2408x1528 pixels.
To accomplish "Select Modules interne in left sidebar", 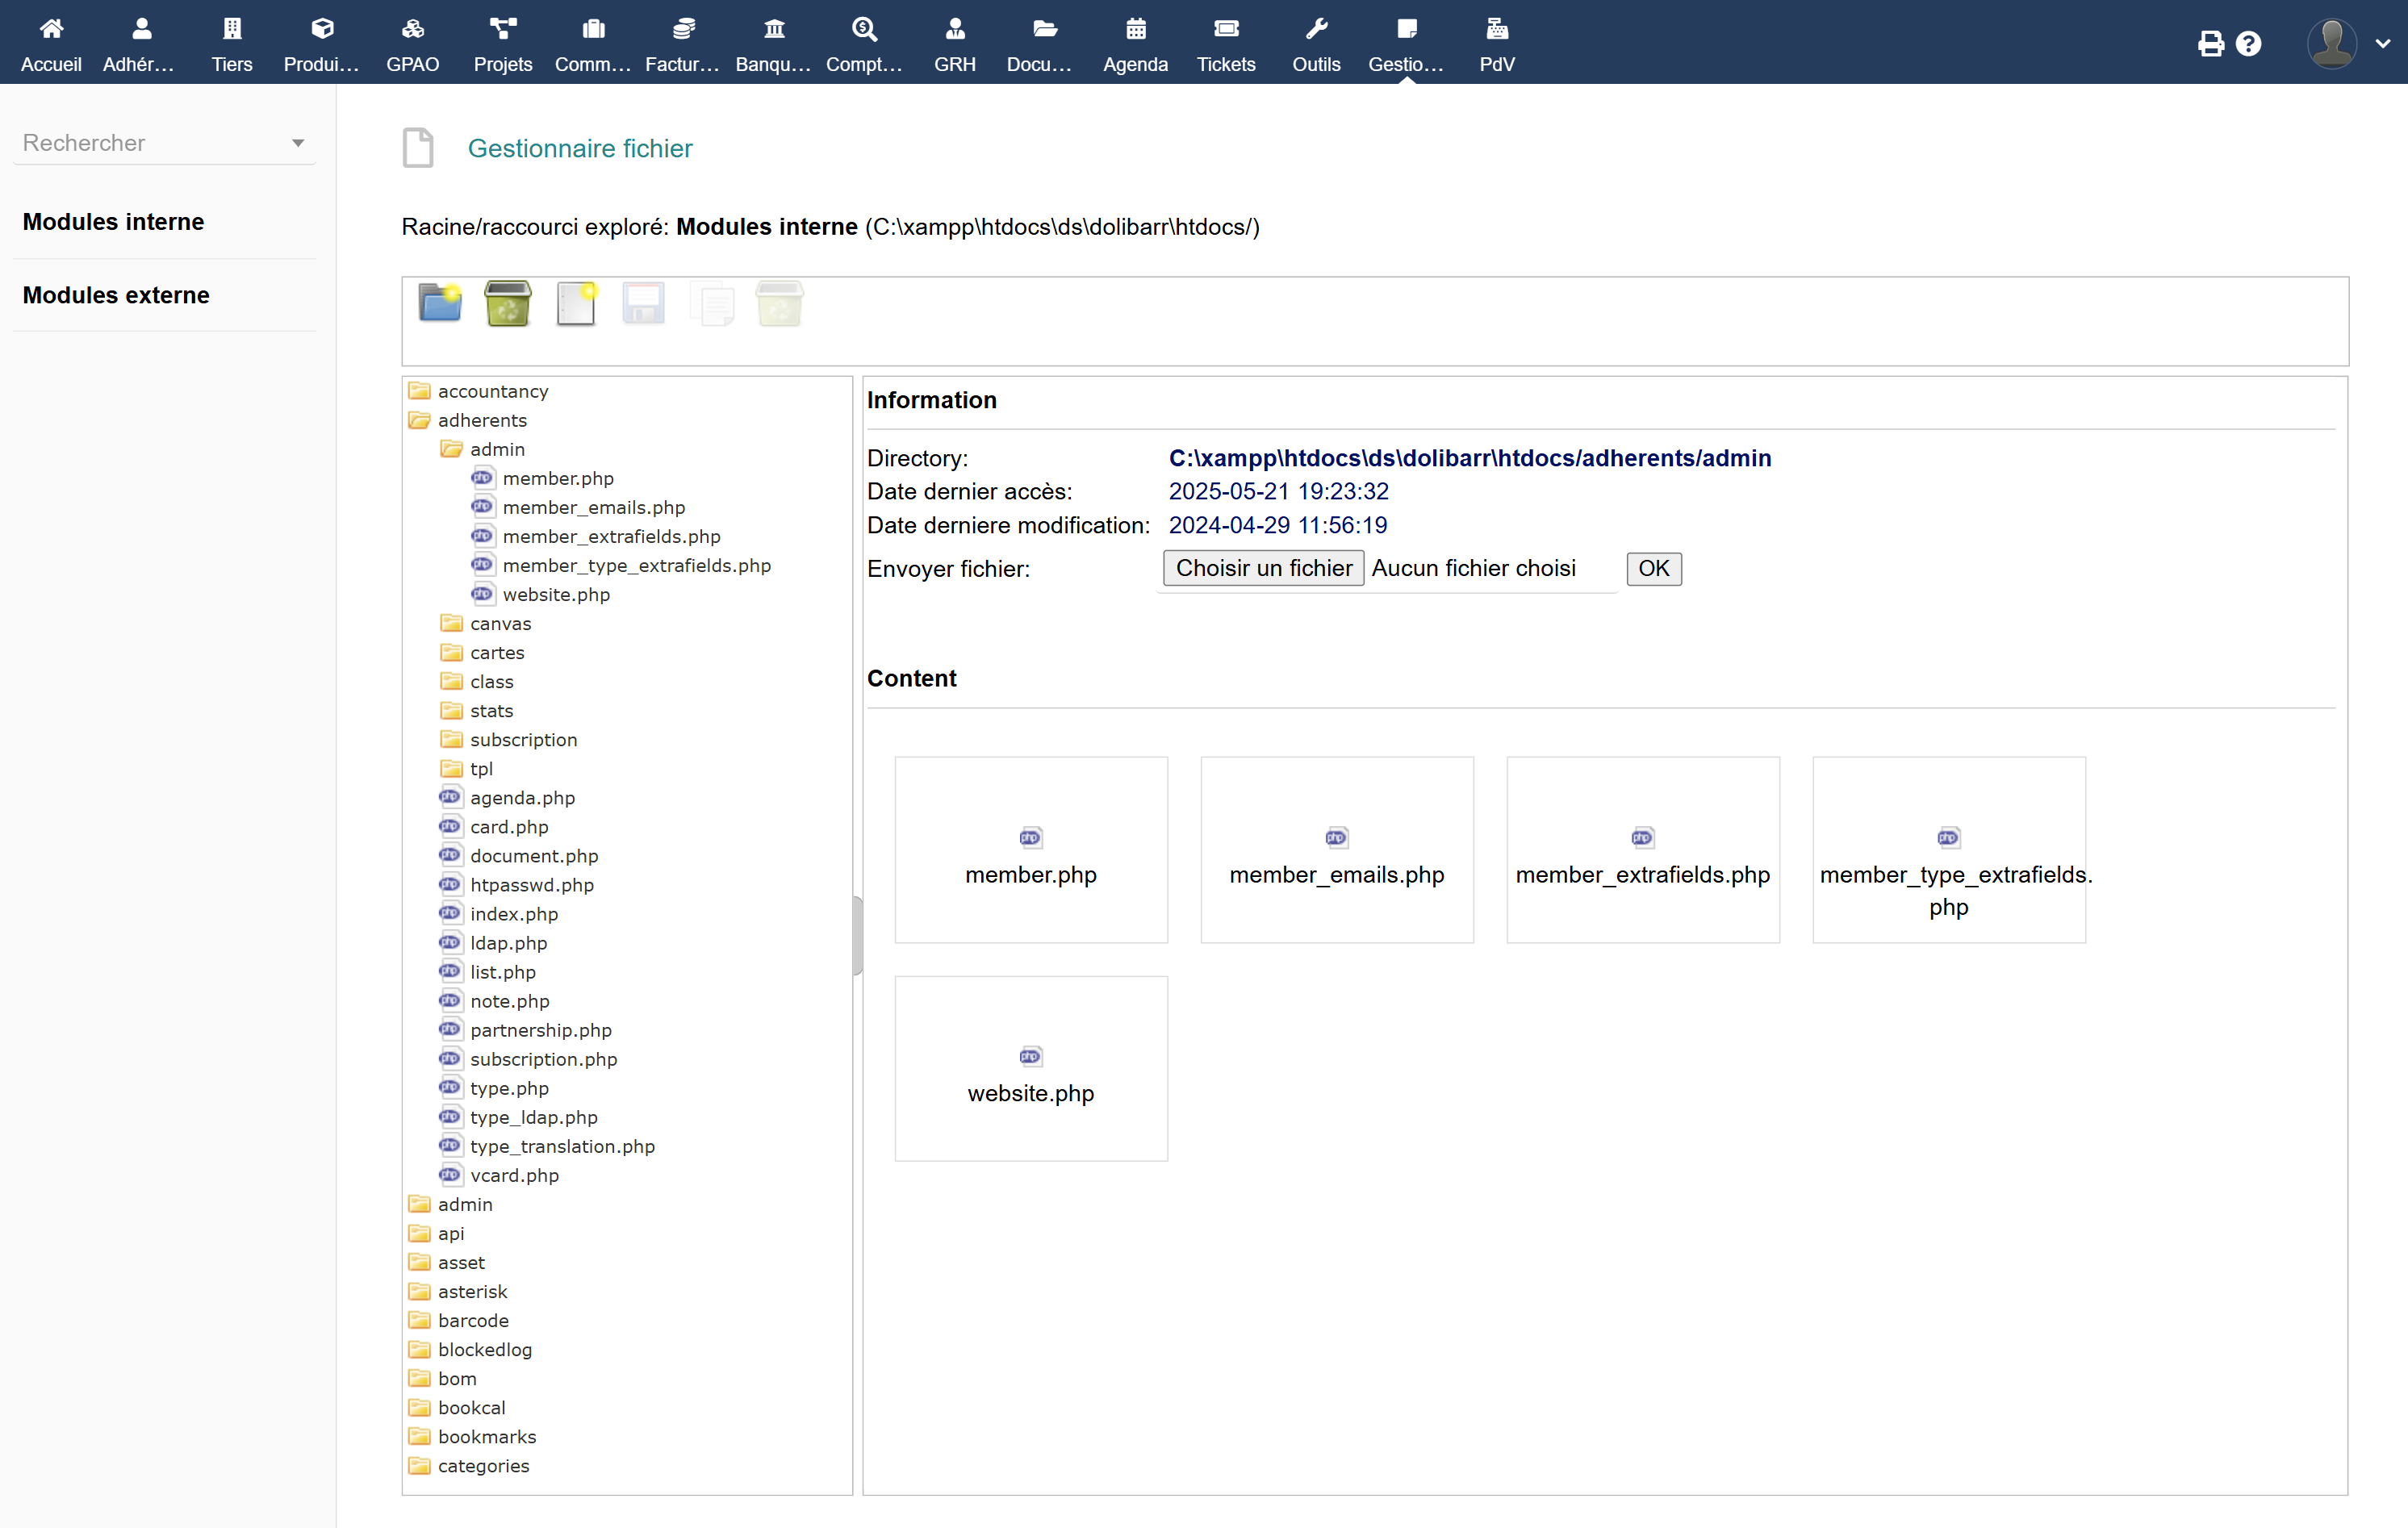I will coord(113,222).
